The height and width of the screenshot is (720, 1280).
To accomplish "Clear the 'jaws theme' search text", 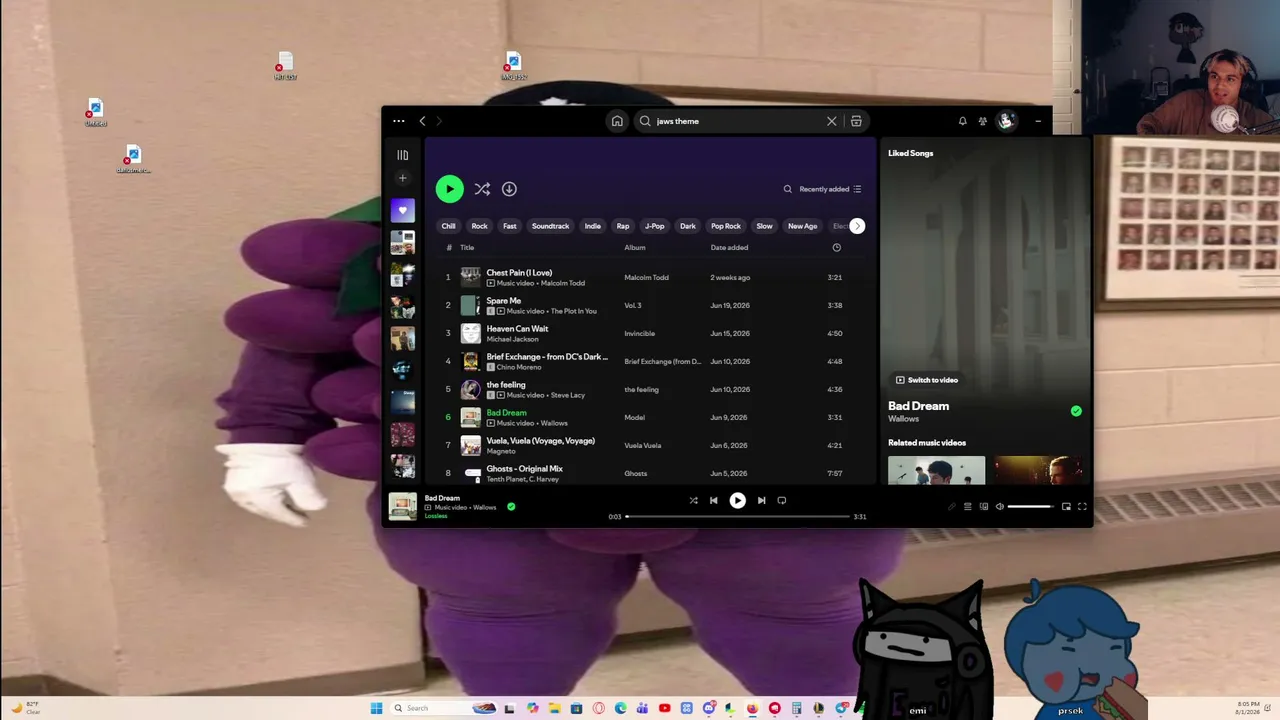I will coord(831,121).
